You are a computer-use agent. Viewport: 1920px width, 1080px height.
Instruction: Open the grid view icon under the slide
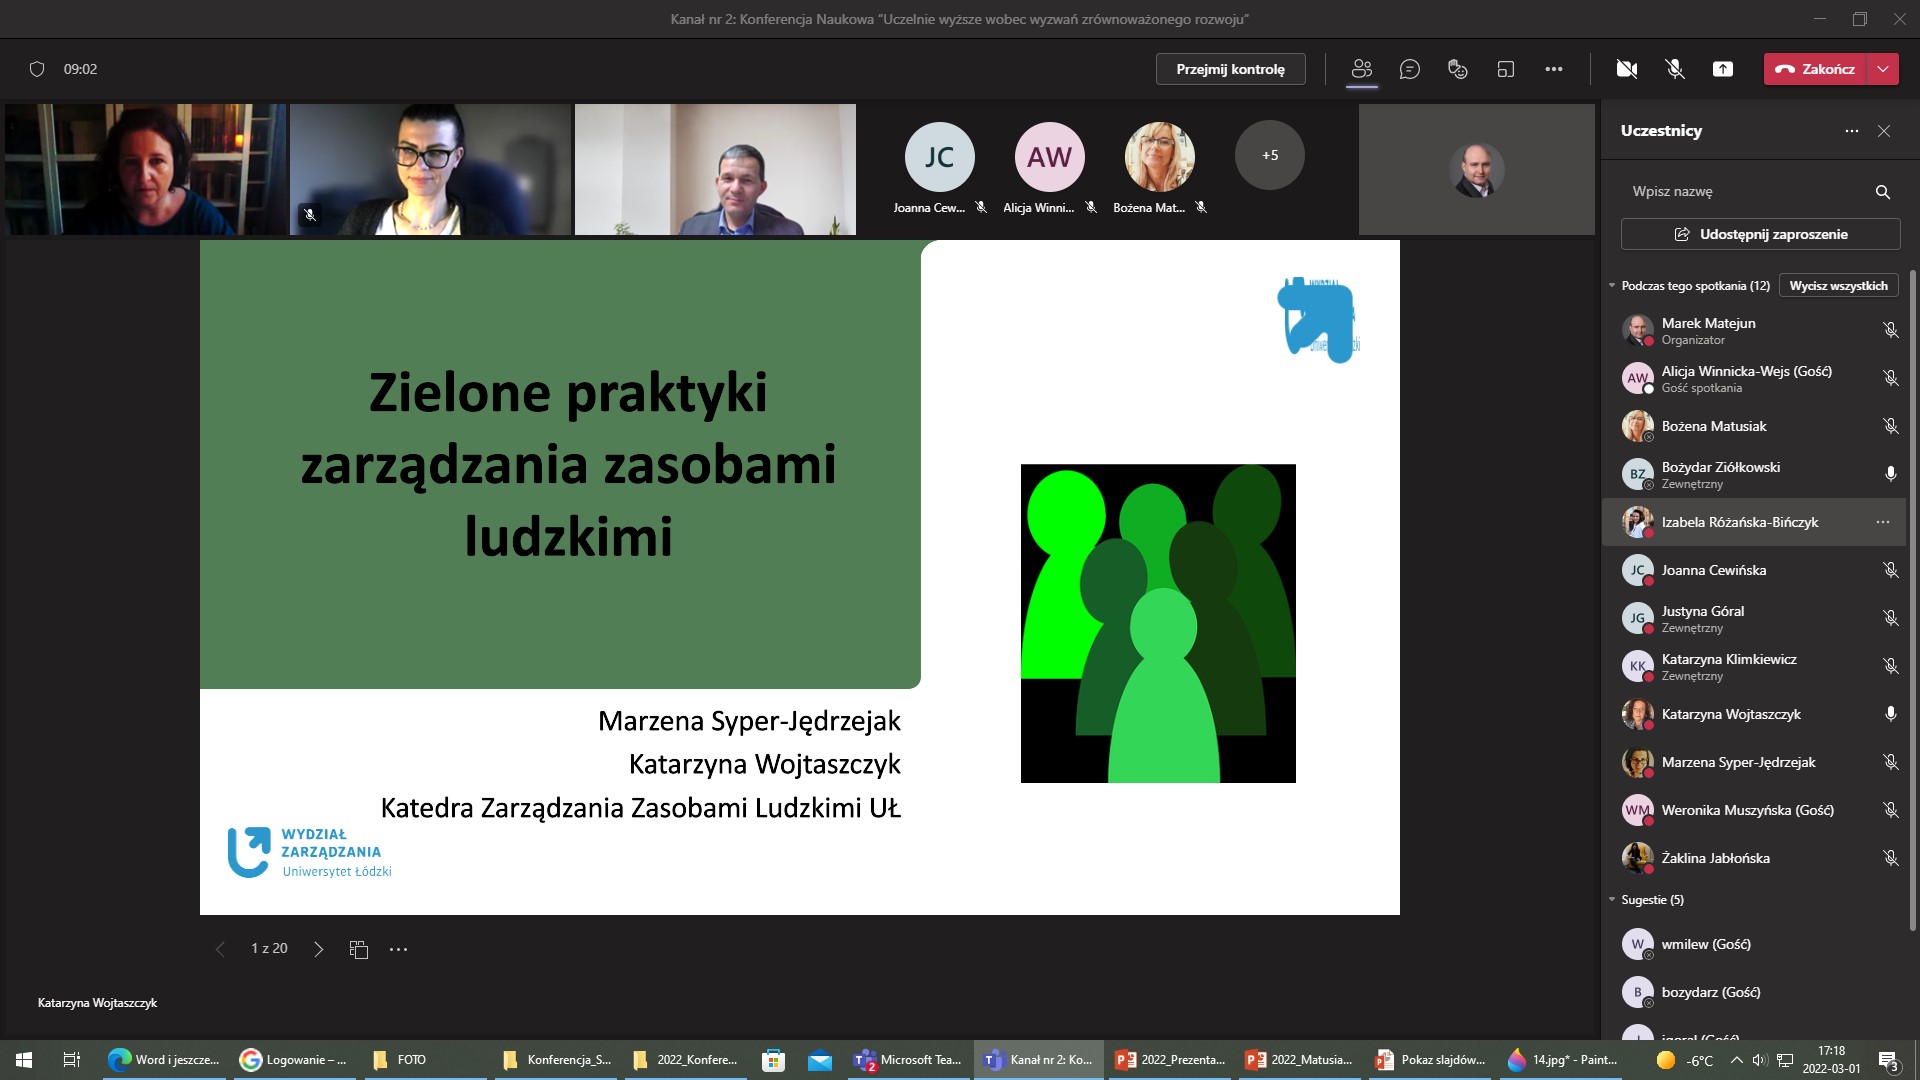point(359,949)
